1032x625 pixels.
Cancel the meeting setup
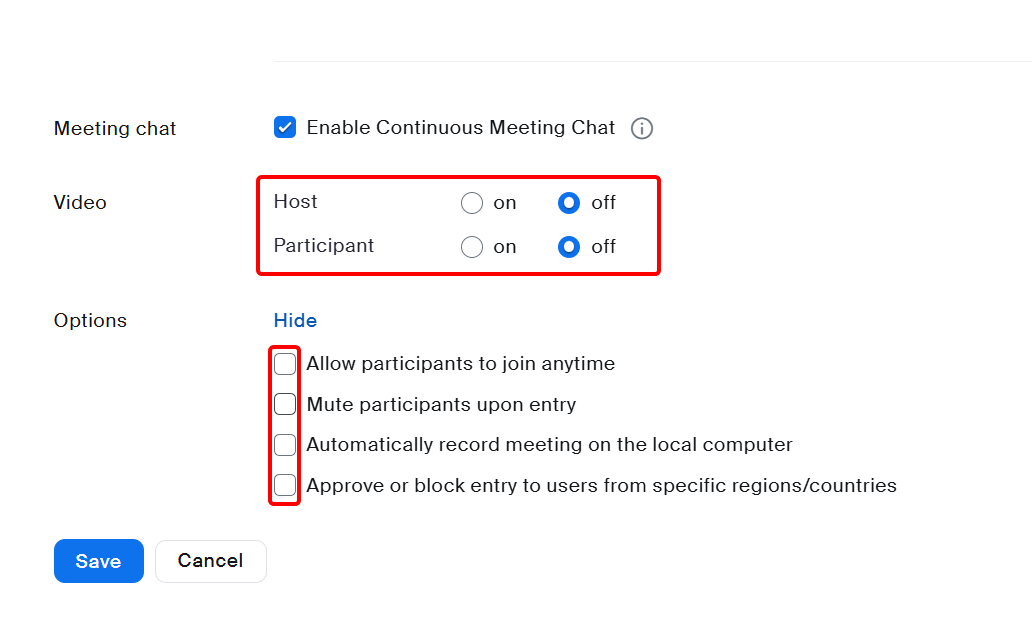pos(210,561)
